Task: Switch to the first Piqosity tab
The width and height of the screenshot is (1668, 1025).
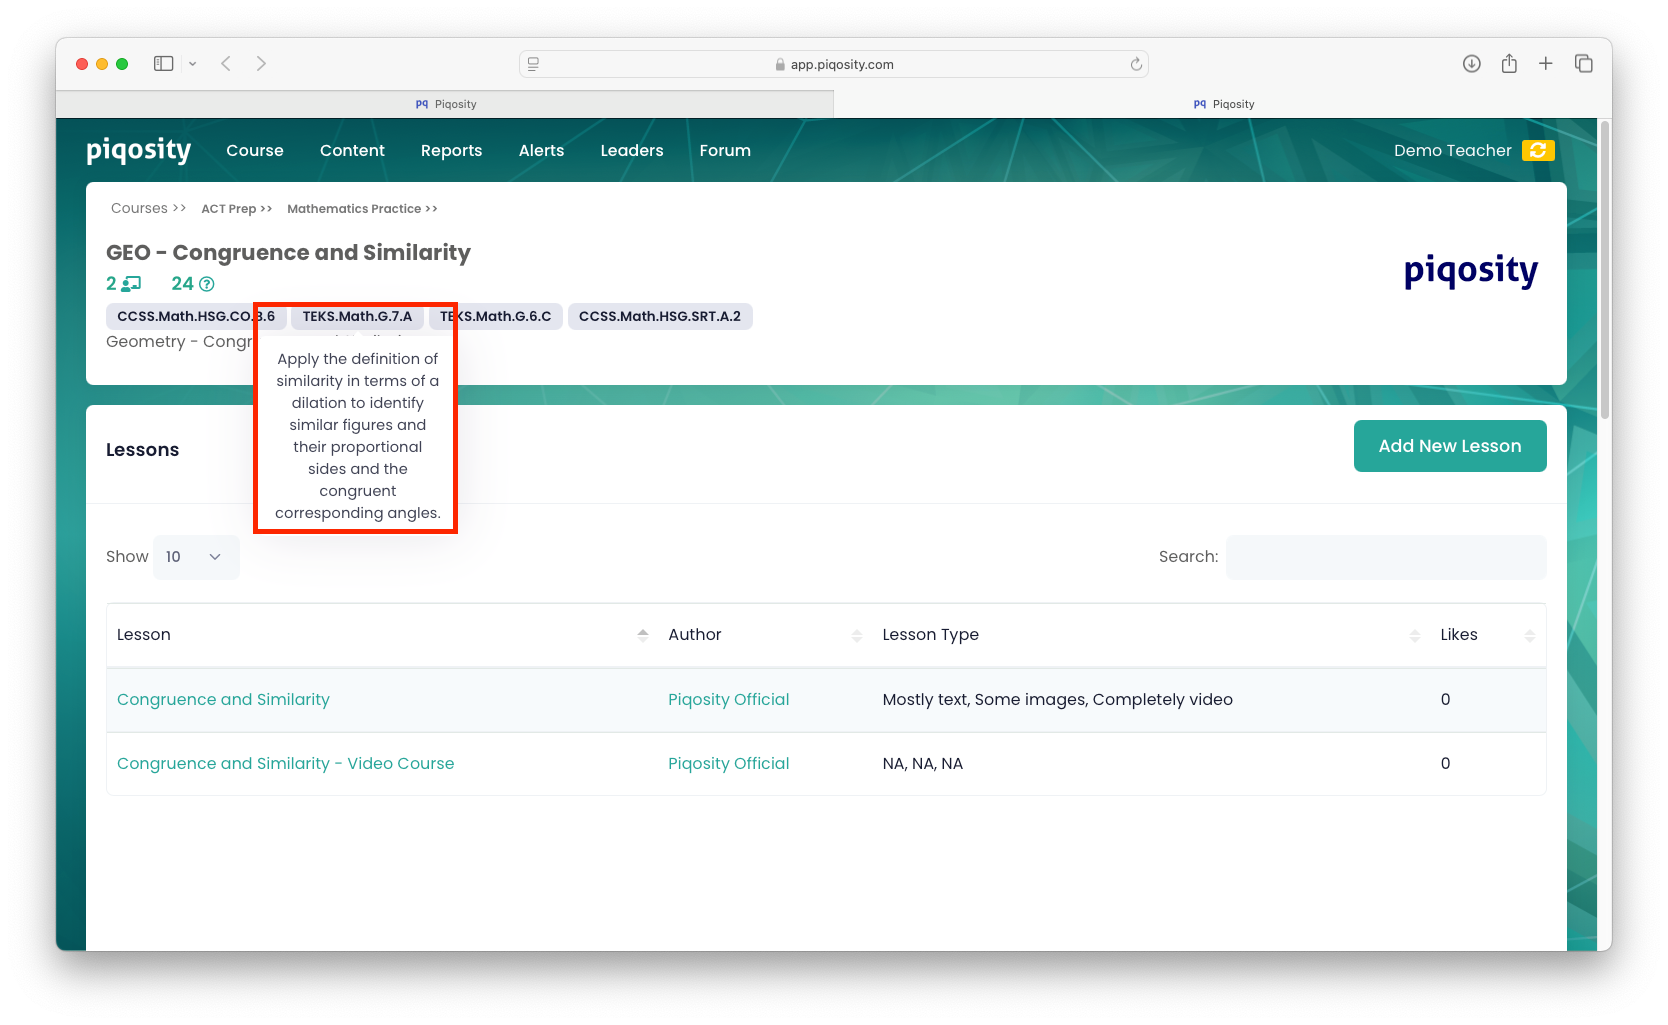Action: (445, 104)
